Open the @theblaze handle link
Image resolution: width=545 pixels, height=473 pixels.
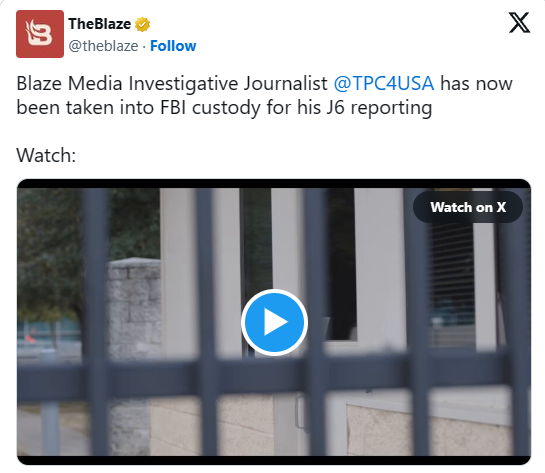tap(103, 46)
